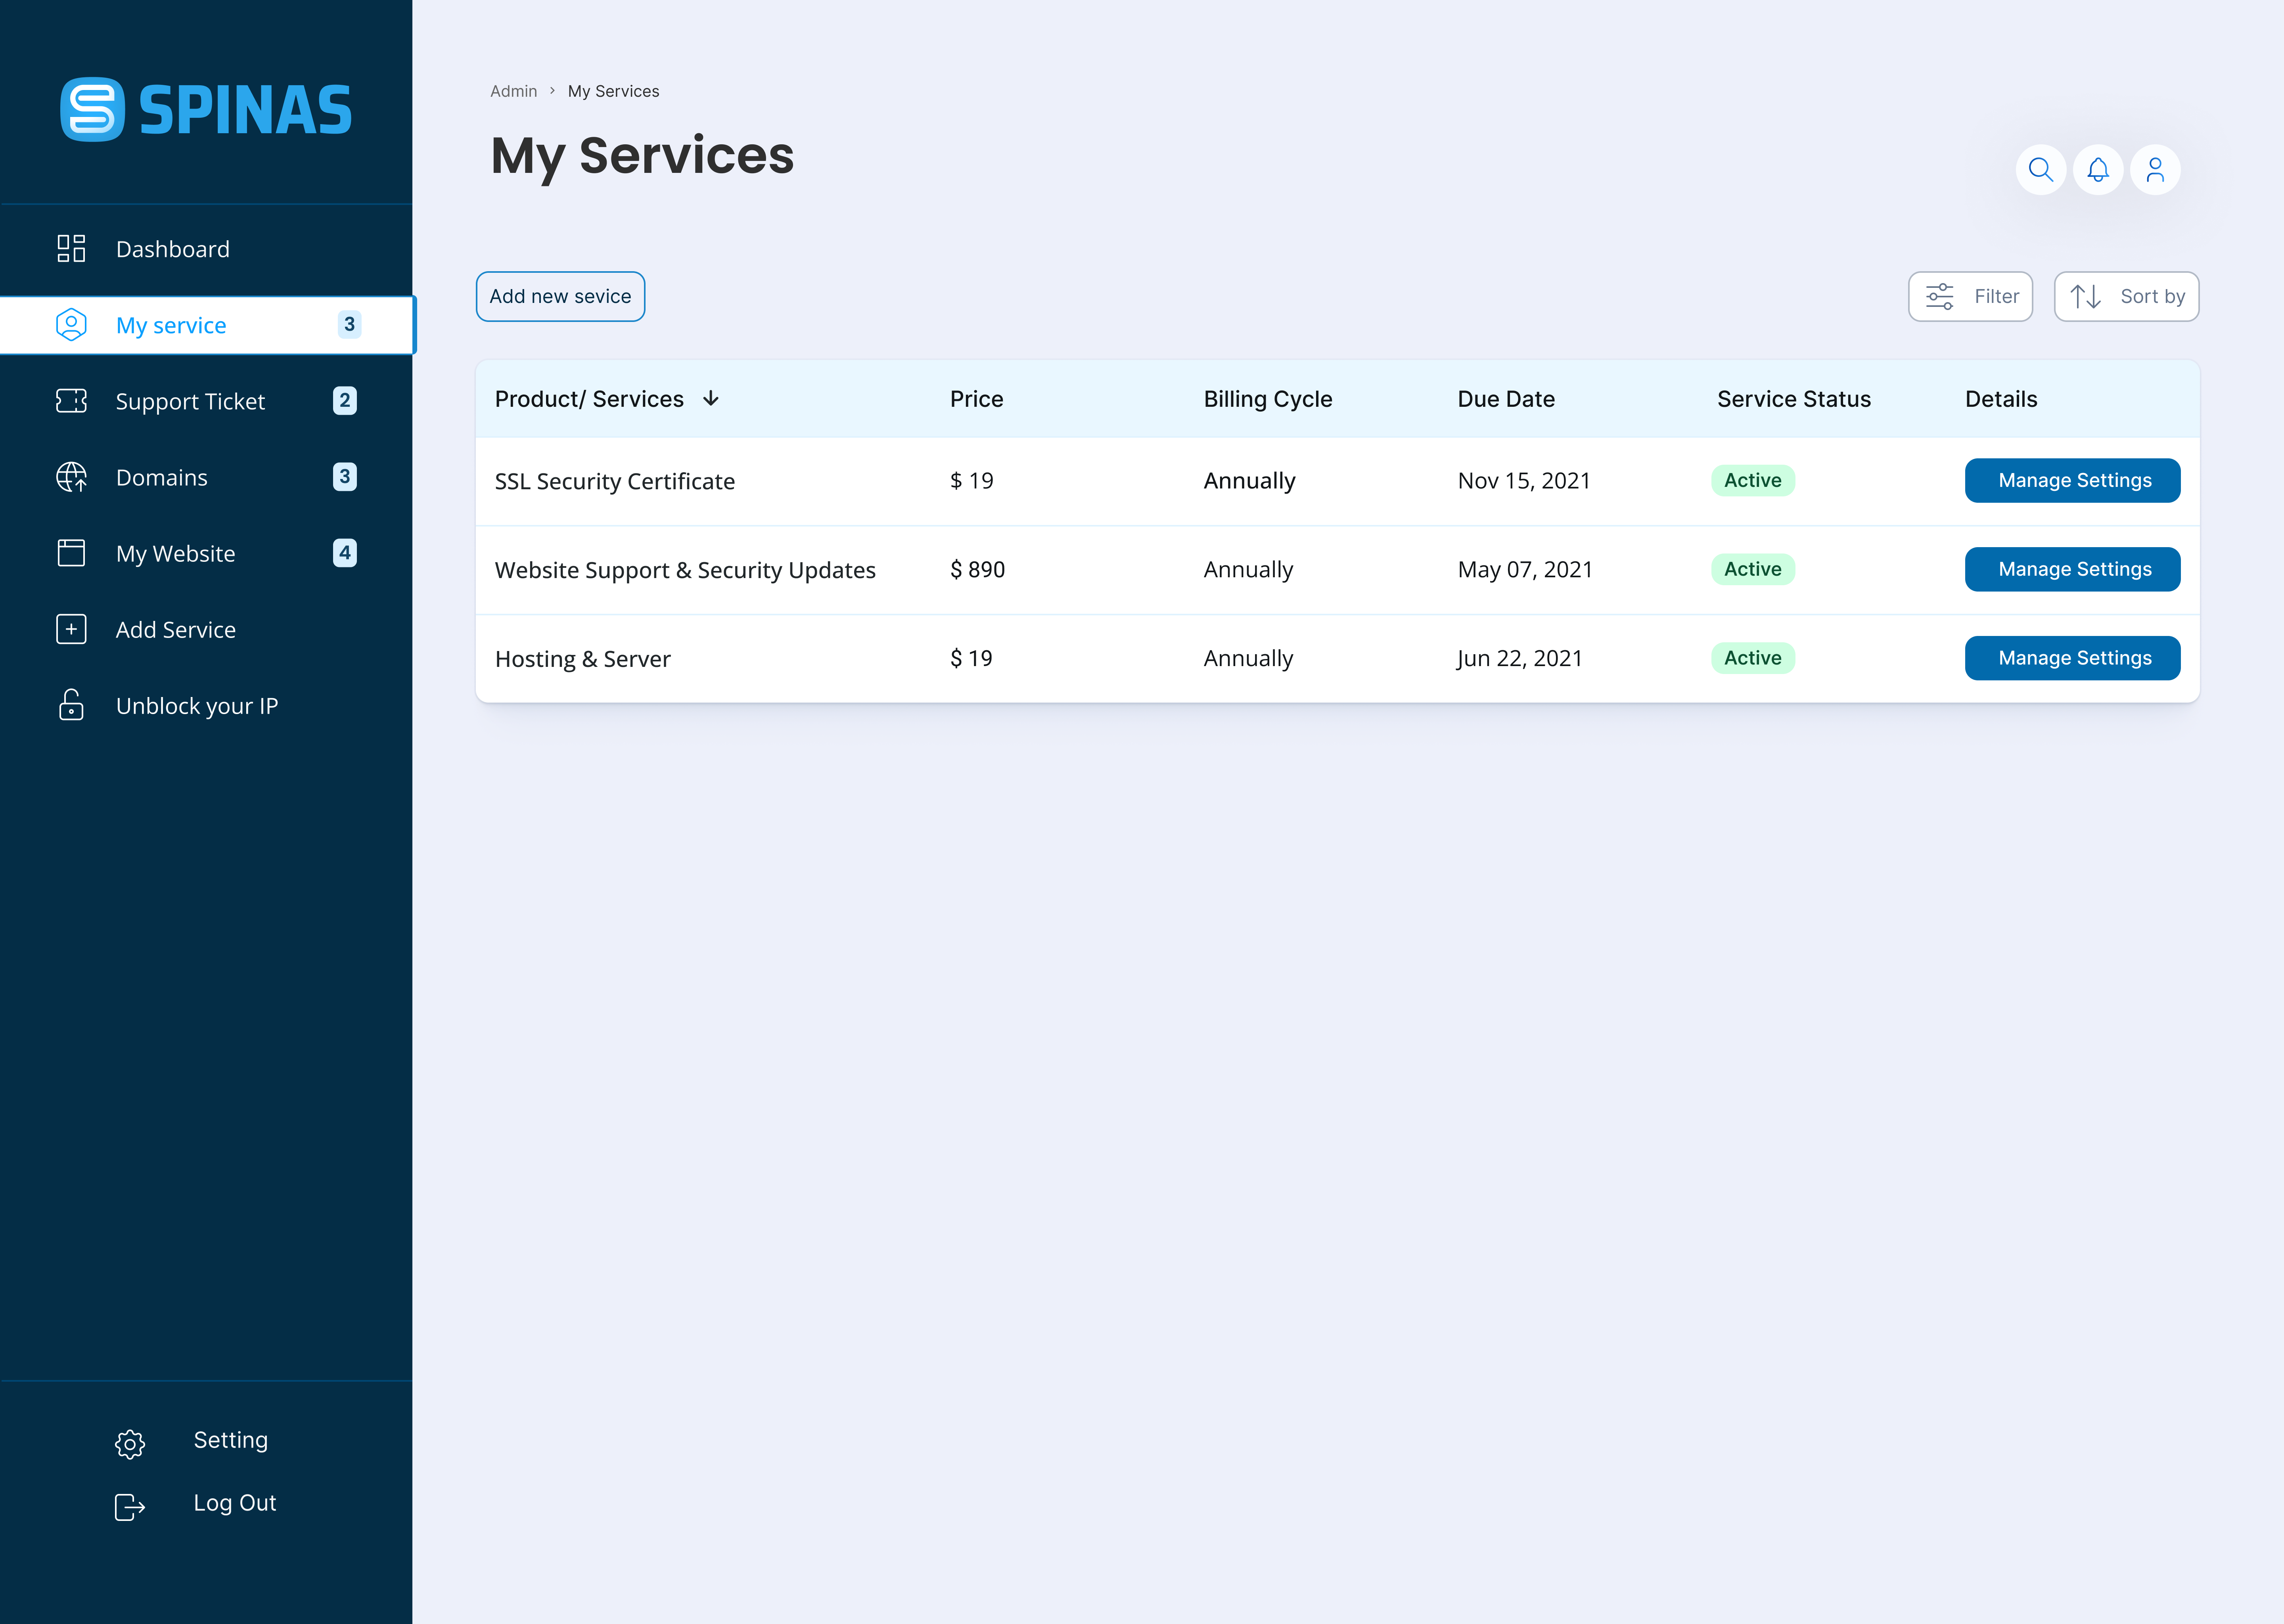Click the notification bell icon

coord(2098,170)
